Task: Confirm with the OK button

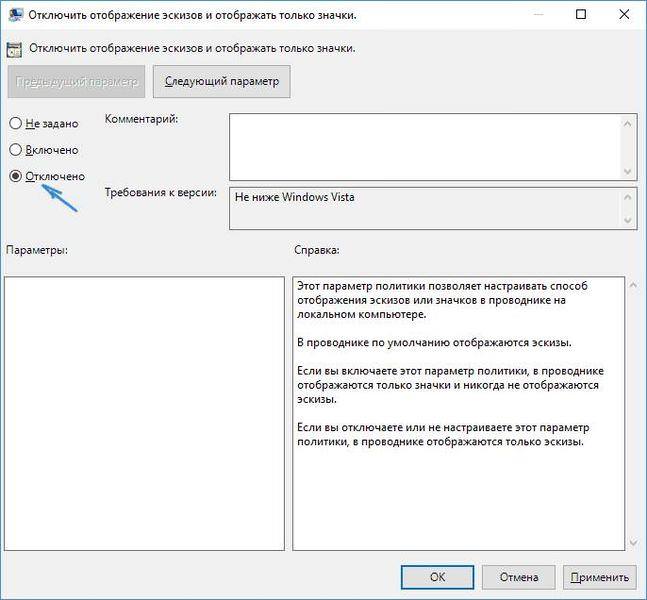Action: (437, 577)
